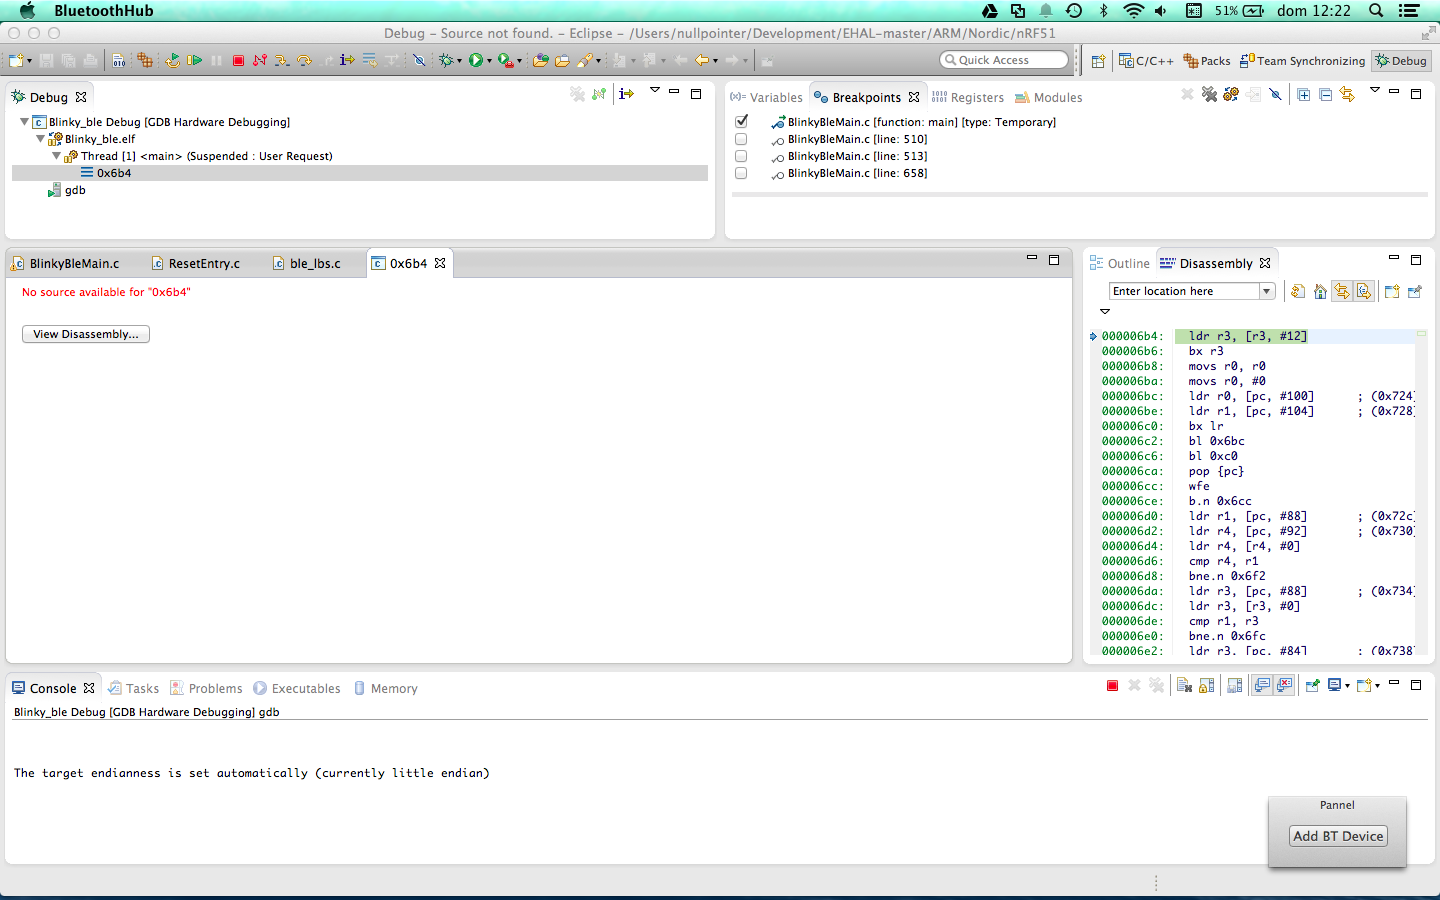Open the Display Selected Console dropdown arrow
The height and width of the screenshot is (900, 1440).
[1347, 686]
